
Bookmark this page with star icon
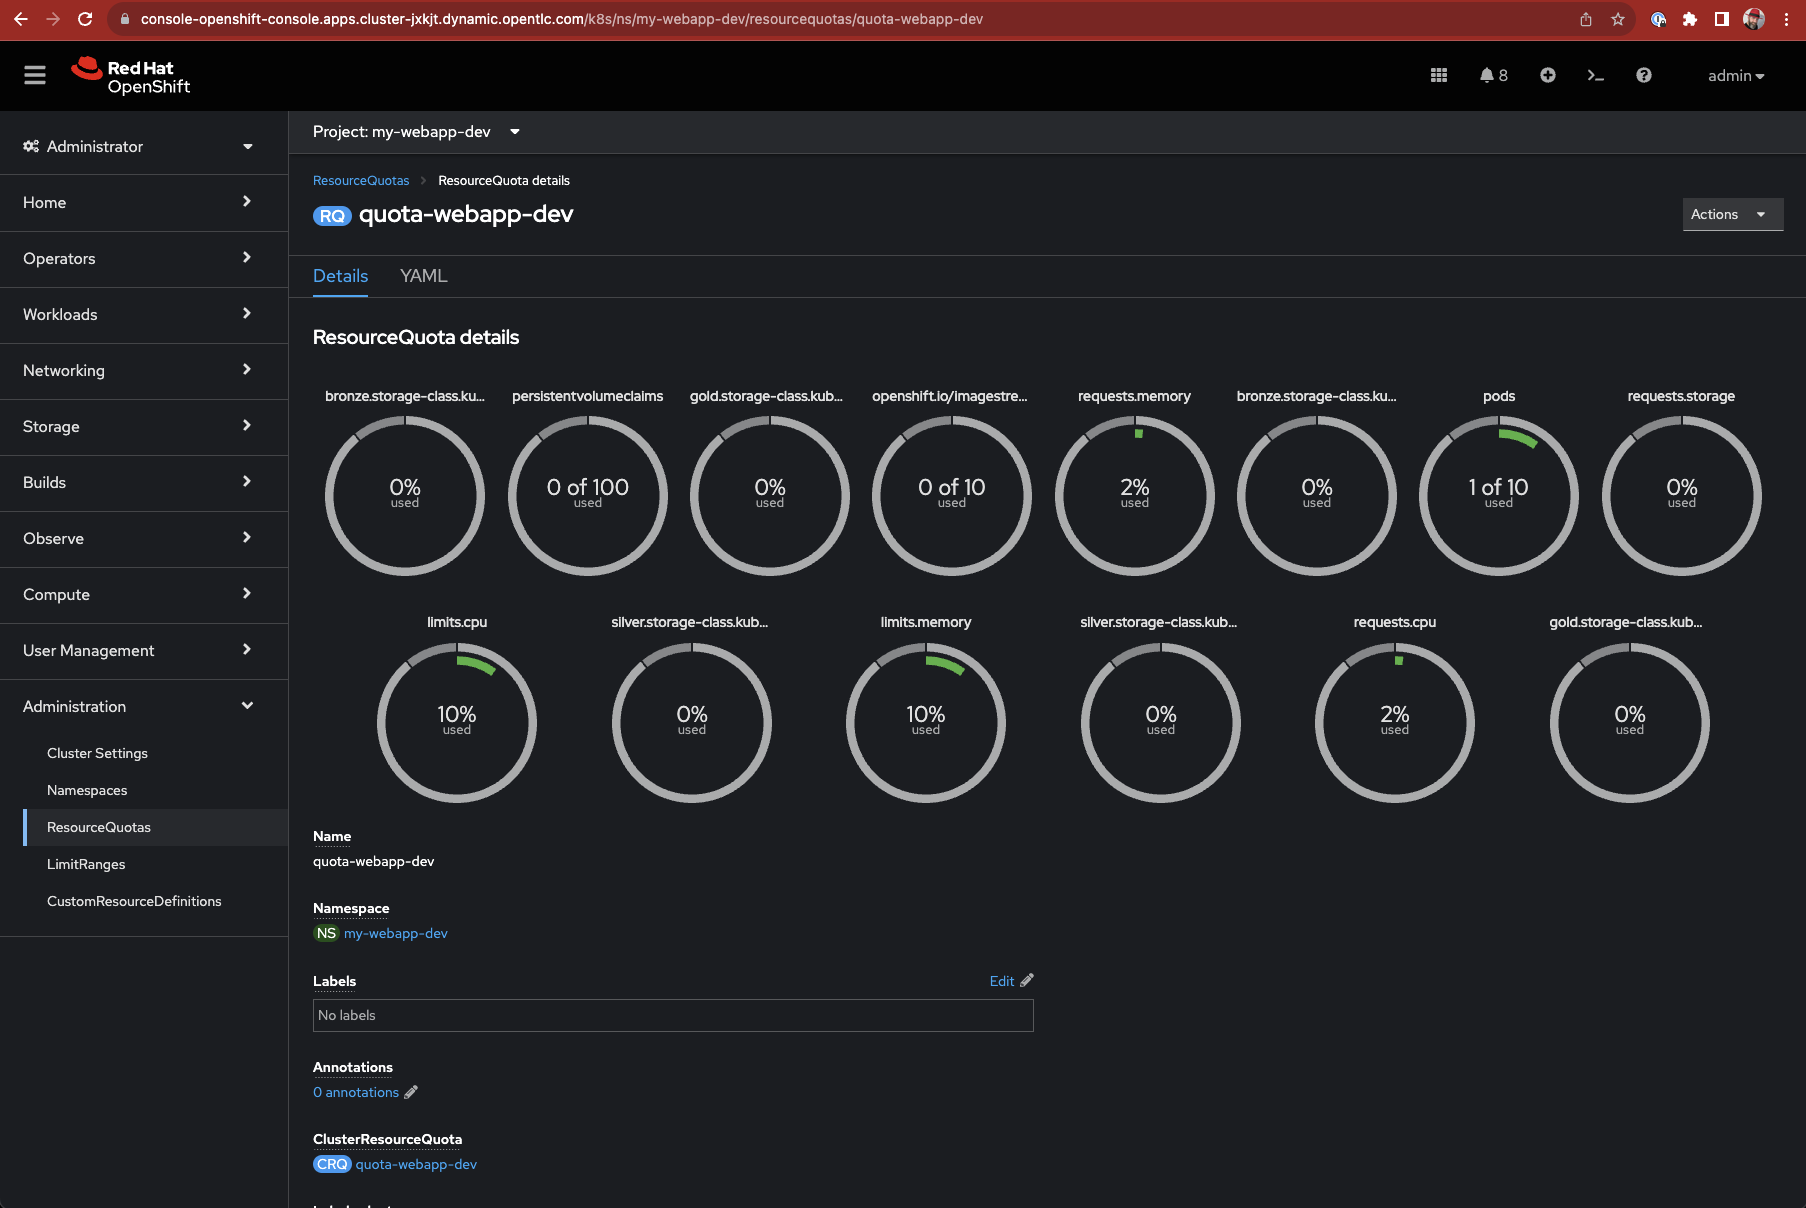pos(1617,19)
